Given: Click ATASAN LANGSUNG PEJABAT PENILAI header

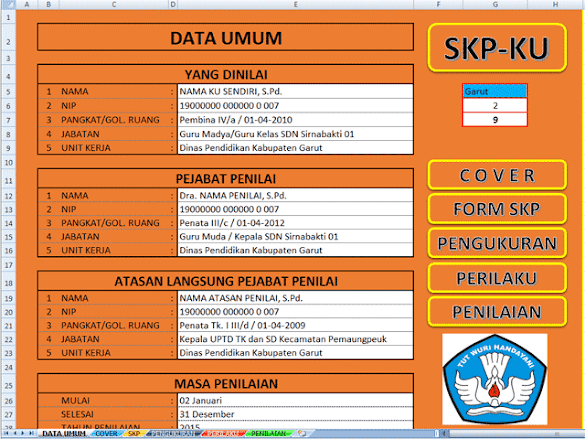Looking at the screenshot, I should click(225, 281).
